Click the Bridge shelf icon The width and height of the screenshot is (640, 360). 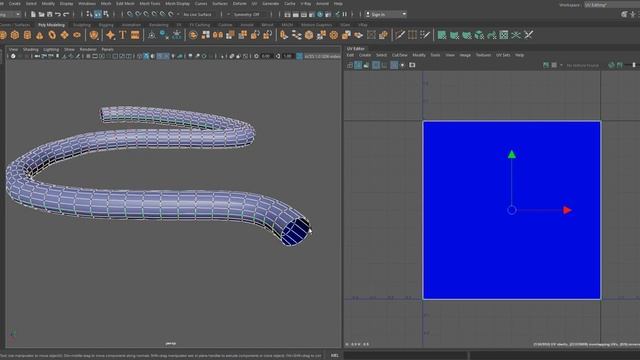pyautogui.click(x=297, y=35)
